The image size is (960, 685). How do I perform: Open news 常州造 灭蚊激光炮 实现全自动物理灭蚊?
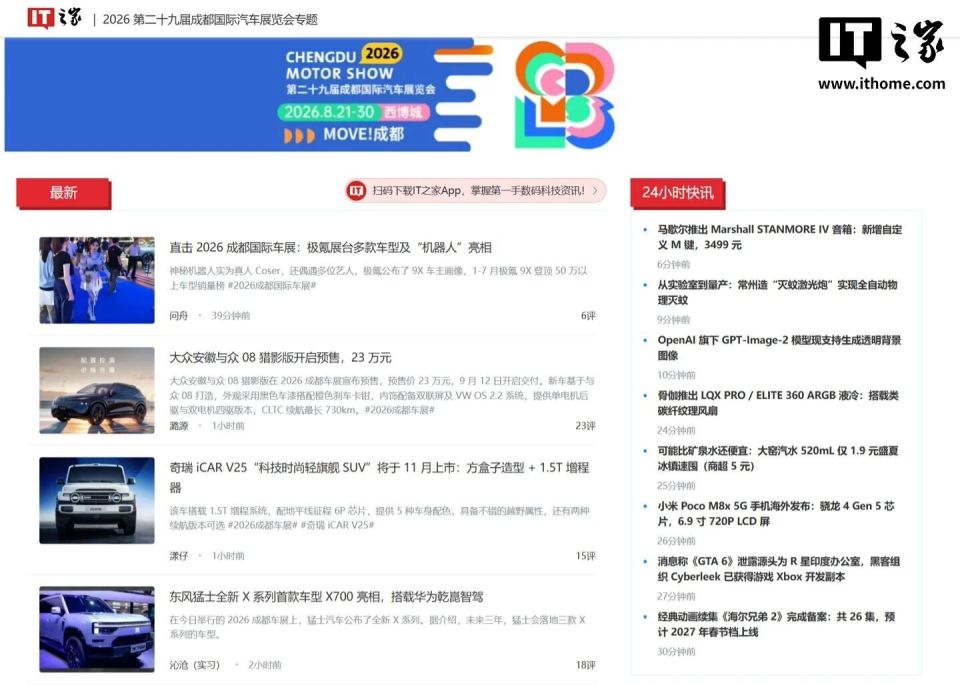778,293
